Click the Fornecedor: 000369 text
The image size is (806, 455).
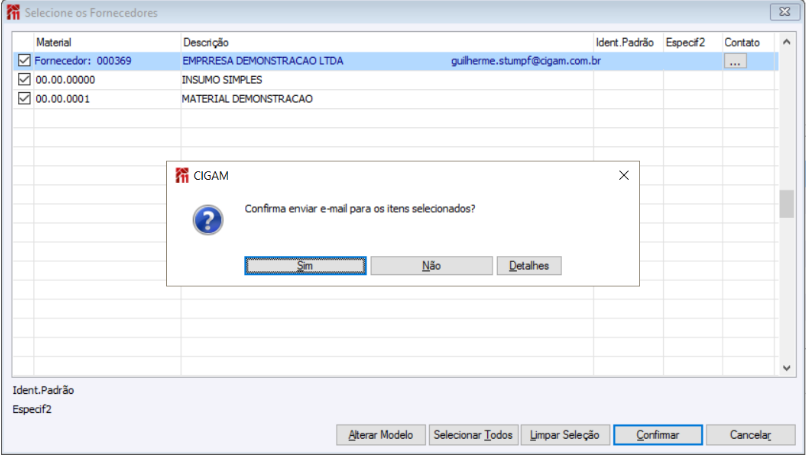(83, 61)
